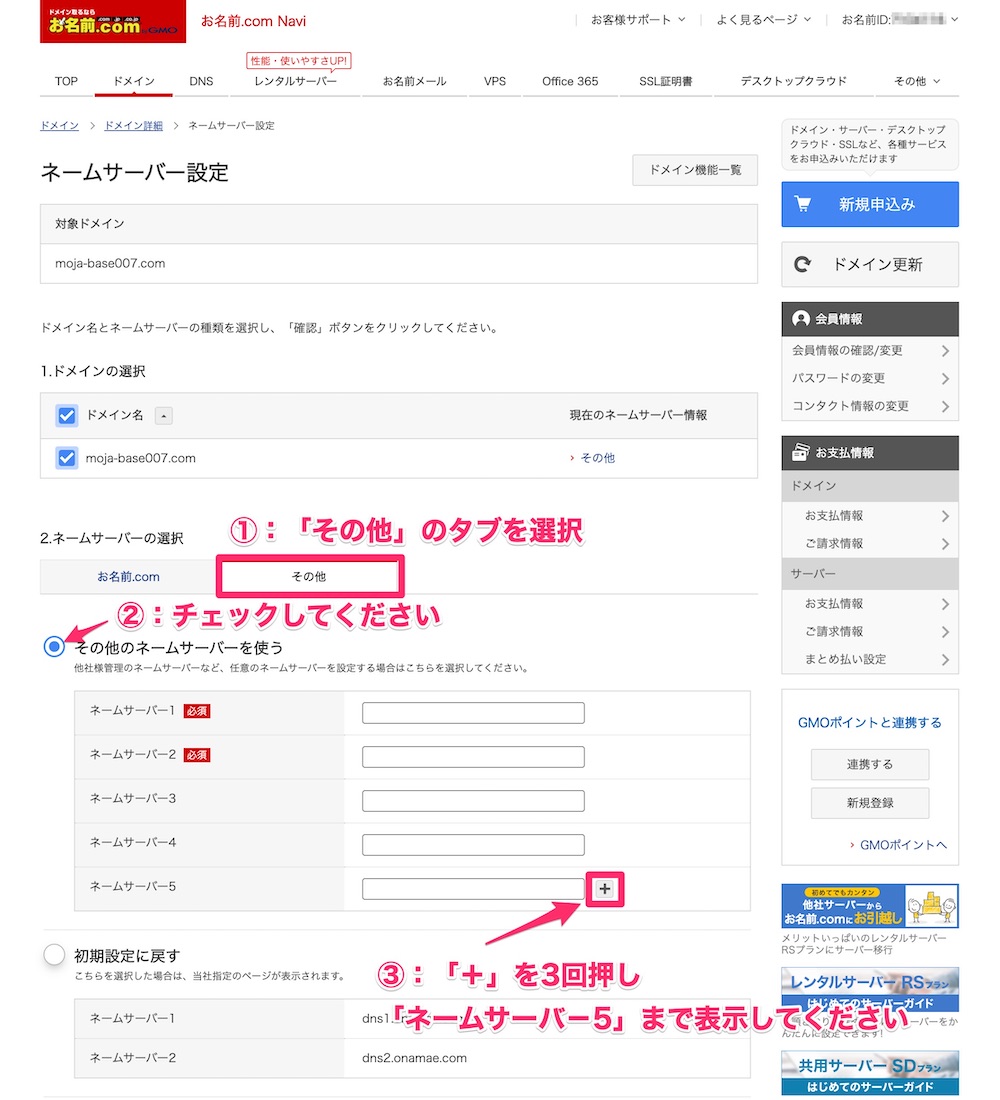
Task: Click the ドメイン更新 button
Action: click(x=869, y=264)
